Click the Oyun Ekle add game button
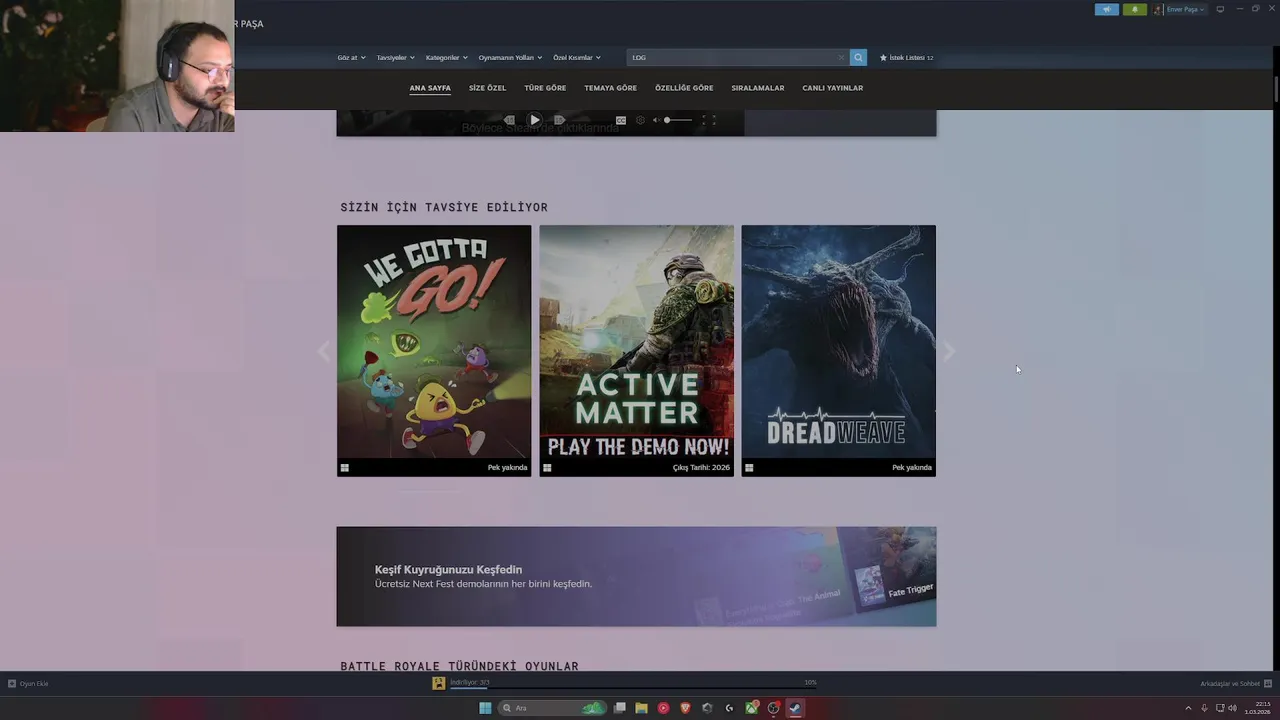This screenshot has height=720, width=1280. click(x=28, y=684)
